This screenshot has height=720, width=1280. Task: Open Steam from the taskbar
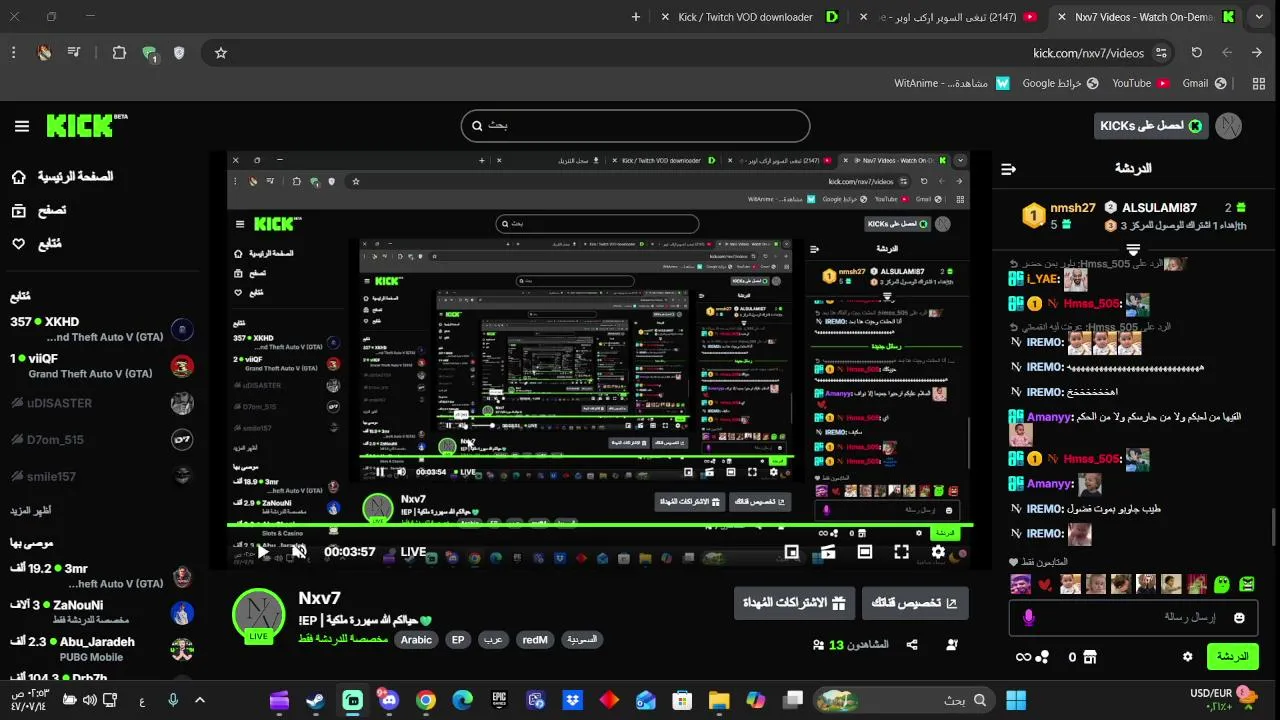tap(315, 701)
